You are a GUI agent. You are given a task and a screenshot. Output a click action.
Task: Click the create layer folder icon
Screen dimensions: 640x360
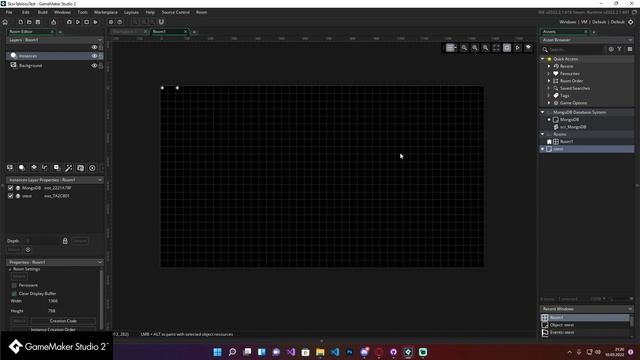pyautogui.click(x=80, y=168)
